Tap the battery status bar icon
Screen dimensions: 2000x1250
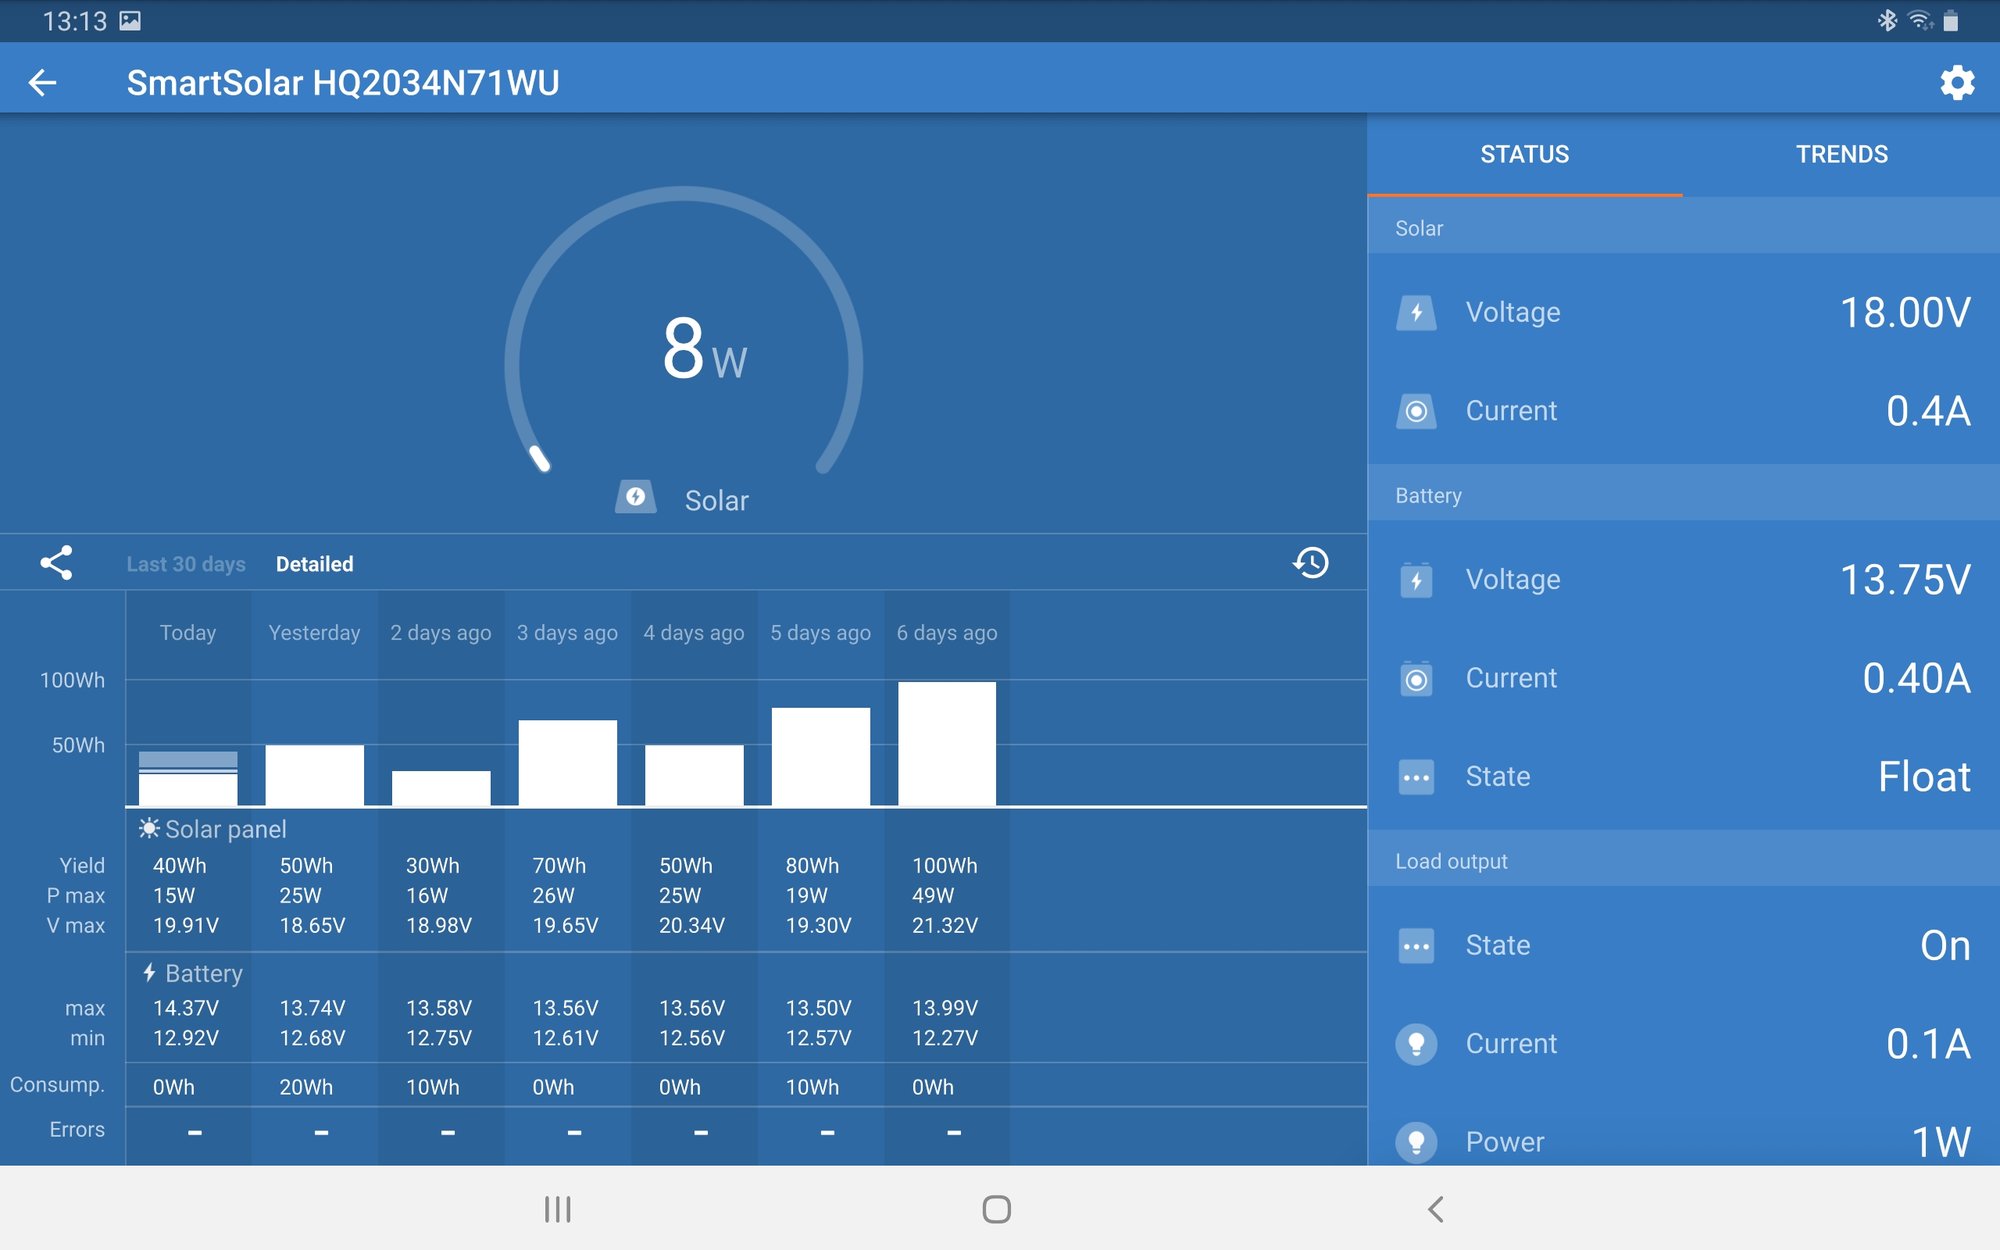1950,21
